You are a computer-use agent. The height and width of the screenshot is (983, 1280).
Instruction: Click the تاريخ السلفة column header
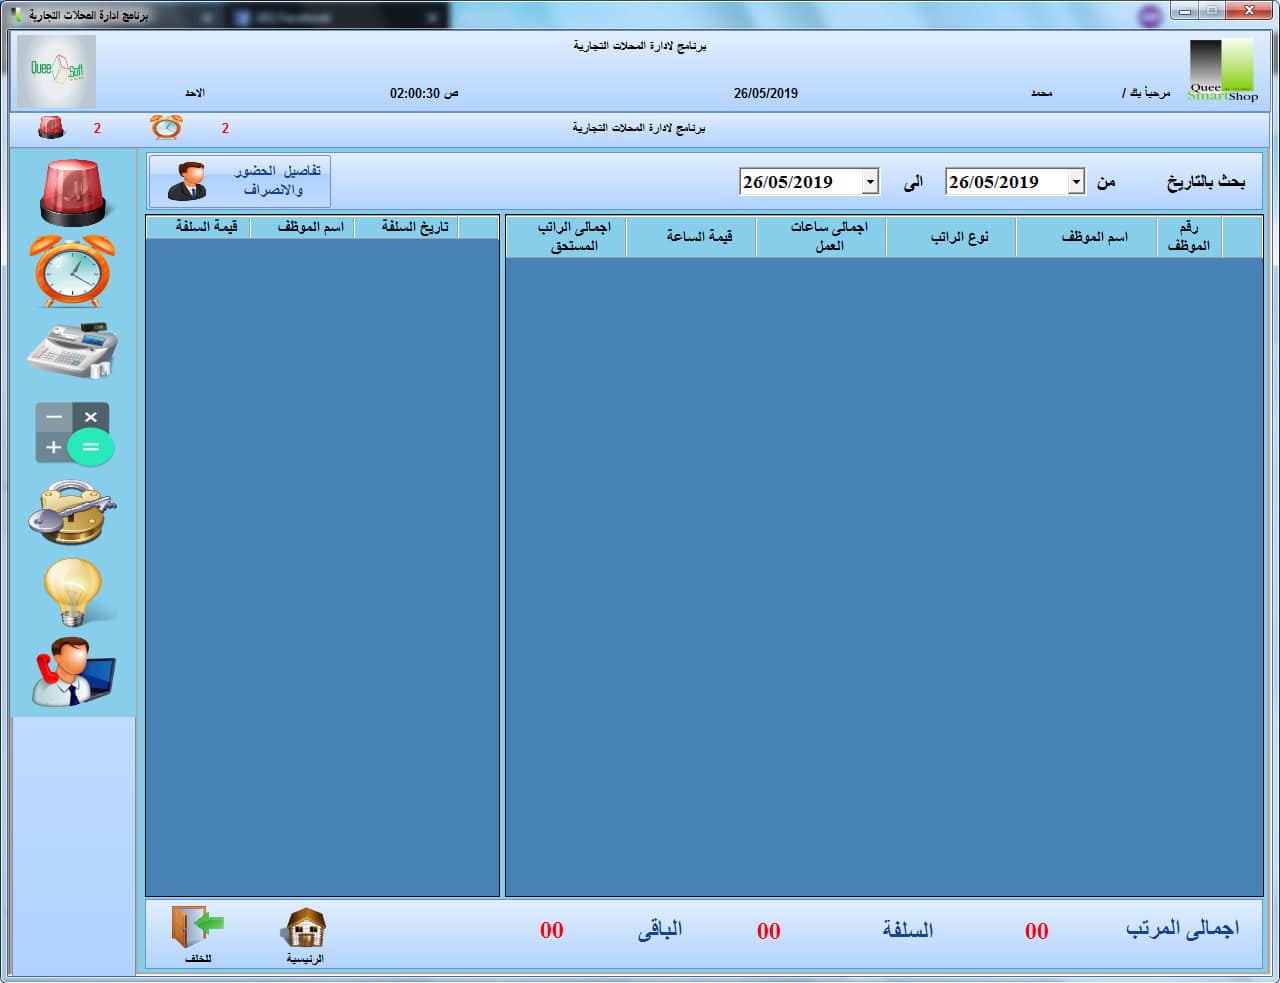click(415, 227)
